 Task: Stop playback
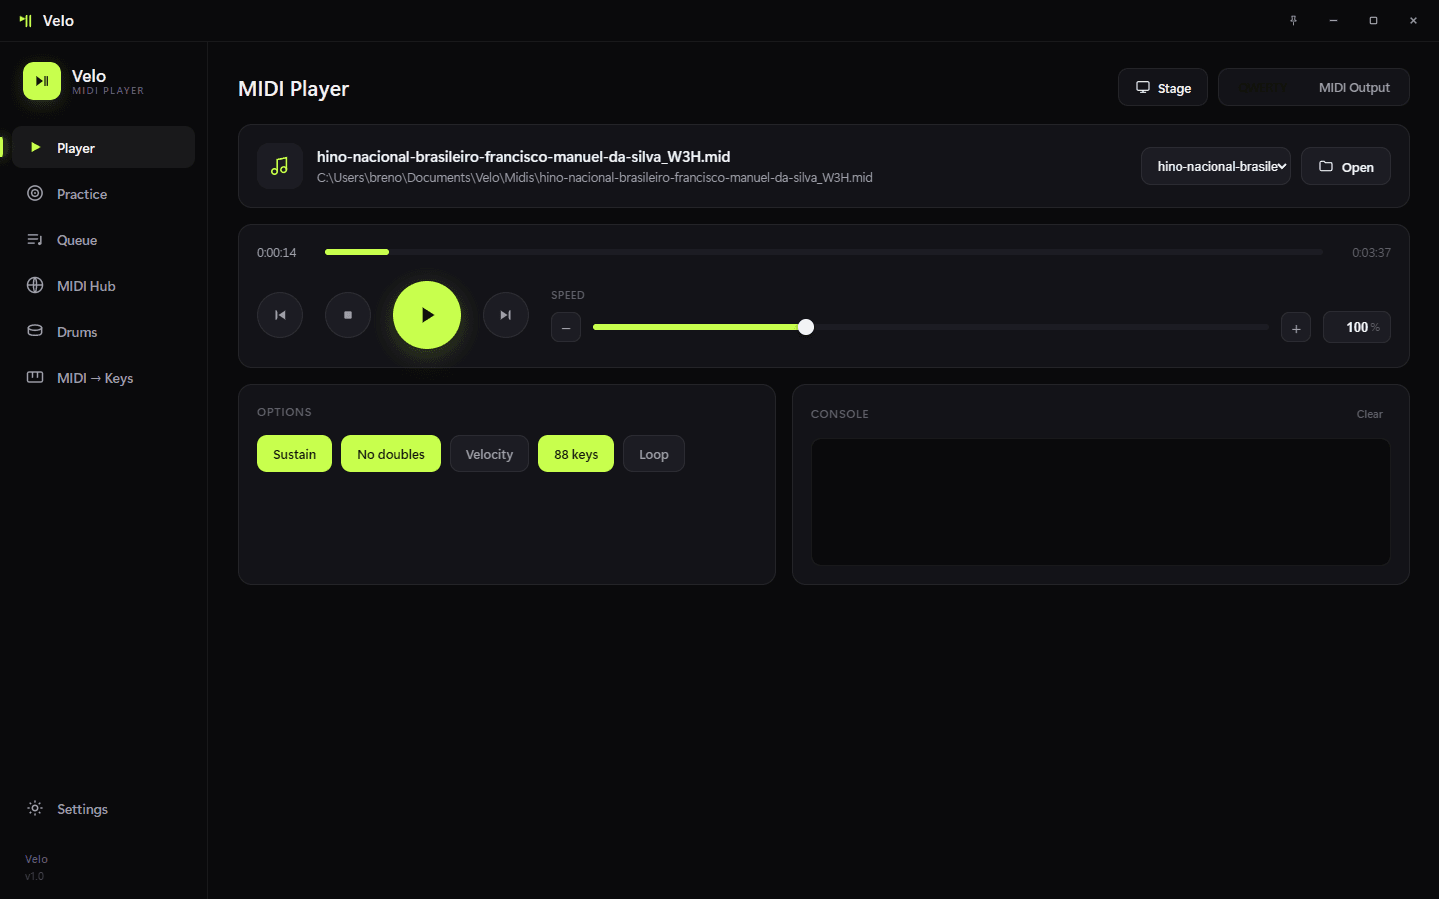(348, 315)
